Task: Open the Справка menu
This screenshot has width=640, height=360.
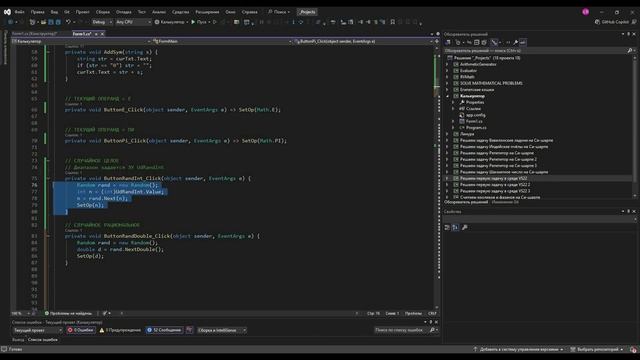Action: 249,12
